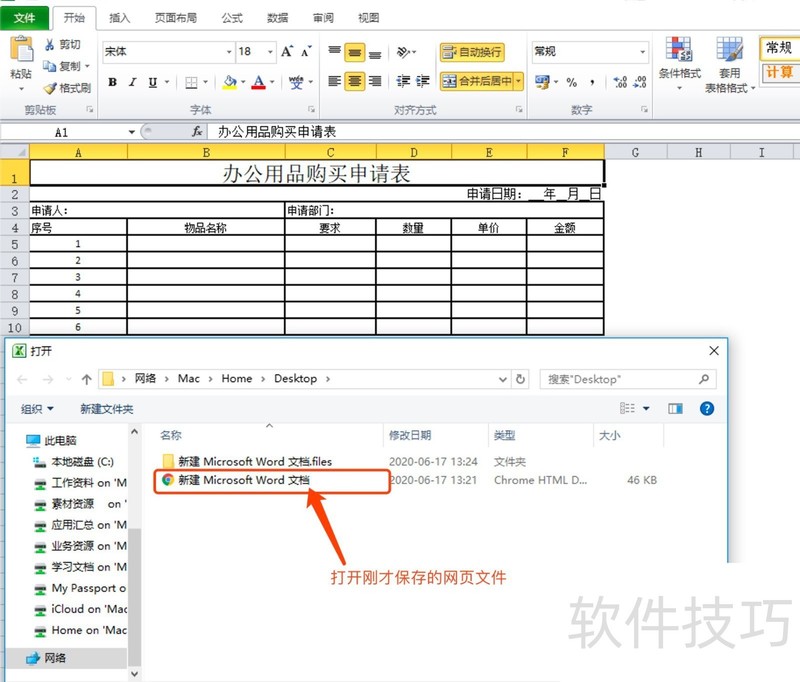Open the font name 宋体 dropdown
Screen dimensions: 800x682
229,52
